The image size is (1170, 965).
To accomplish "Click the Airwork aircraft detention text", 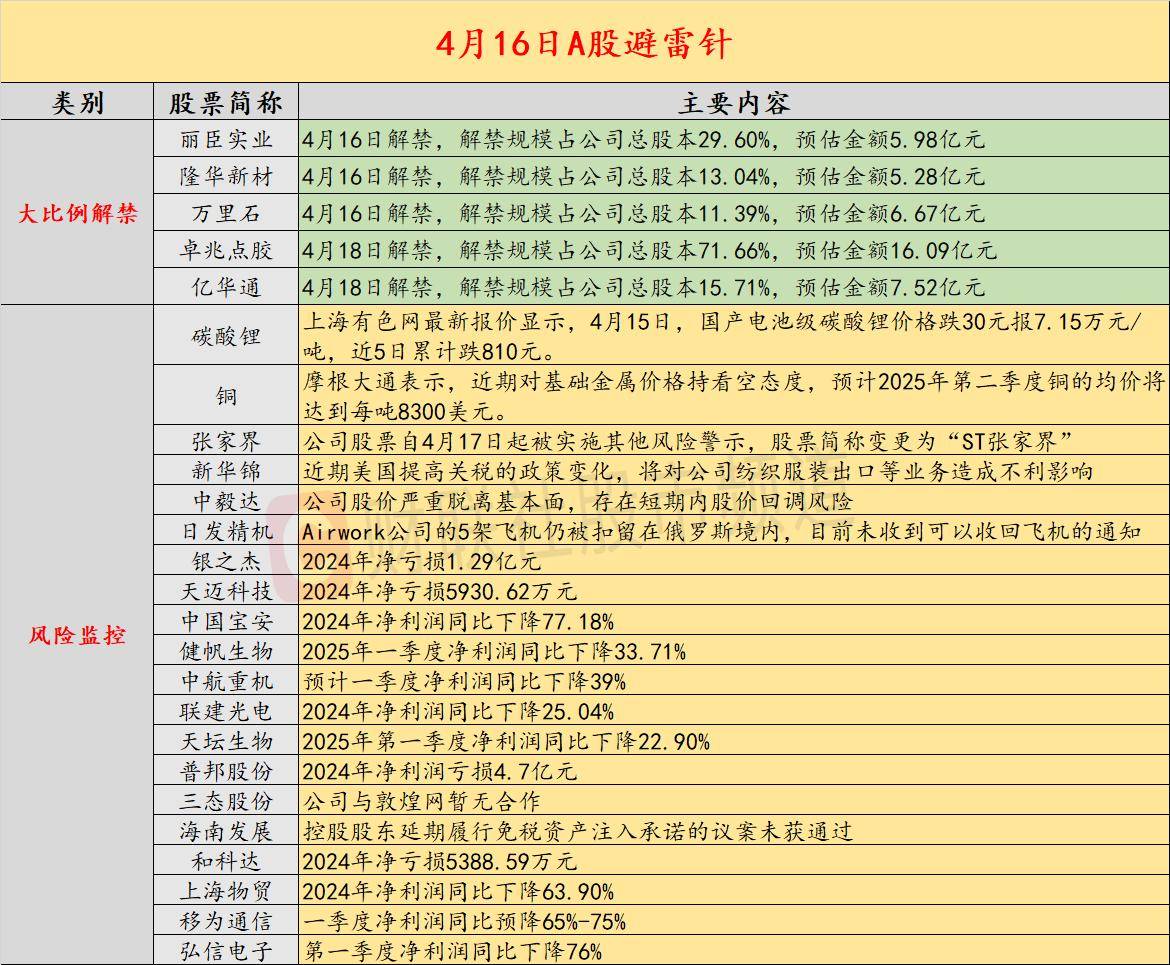I will 722,531.
